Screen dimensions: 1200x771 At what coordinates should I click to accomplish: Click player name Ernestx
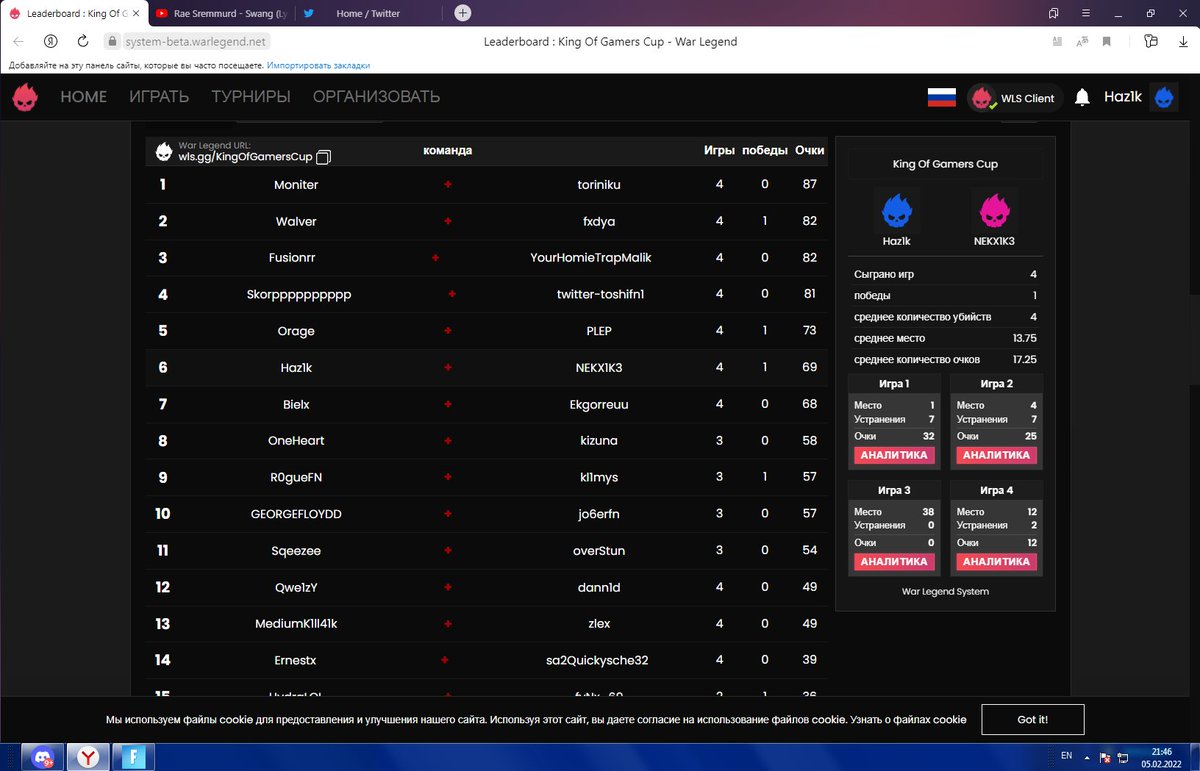point(296,660)
